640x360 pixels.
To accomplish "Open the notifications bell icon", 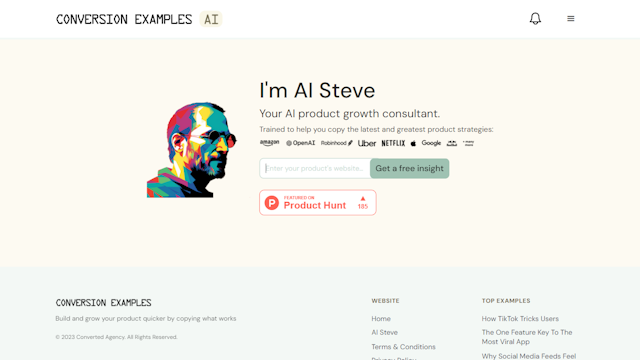I will tap(535, 19).
